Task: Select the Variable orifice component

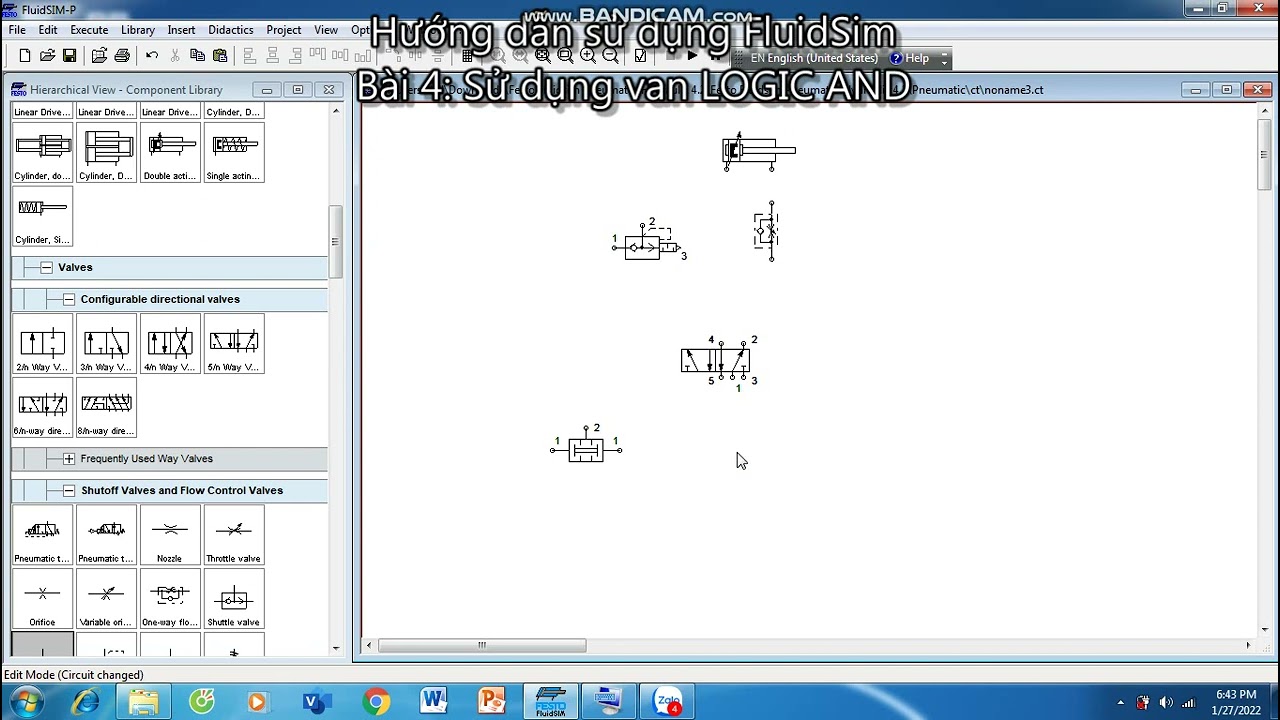Action: click(106, 599)
